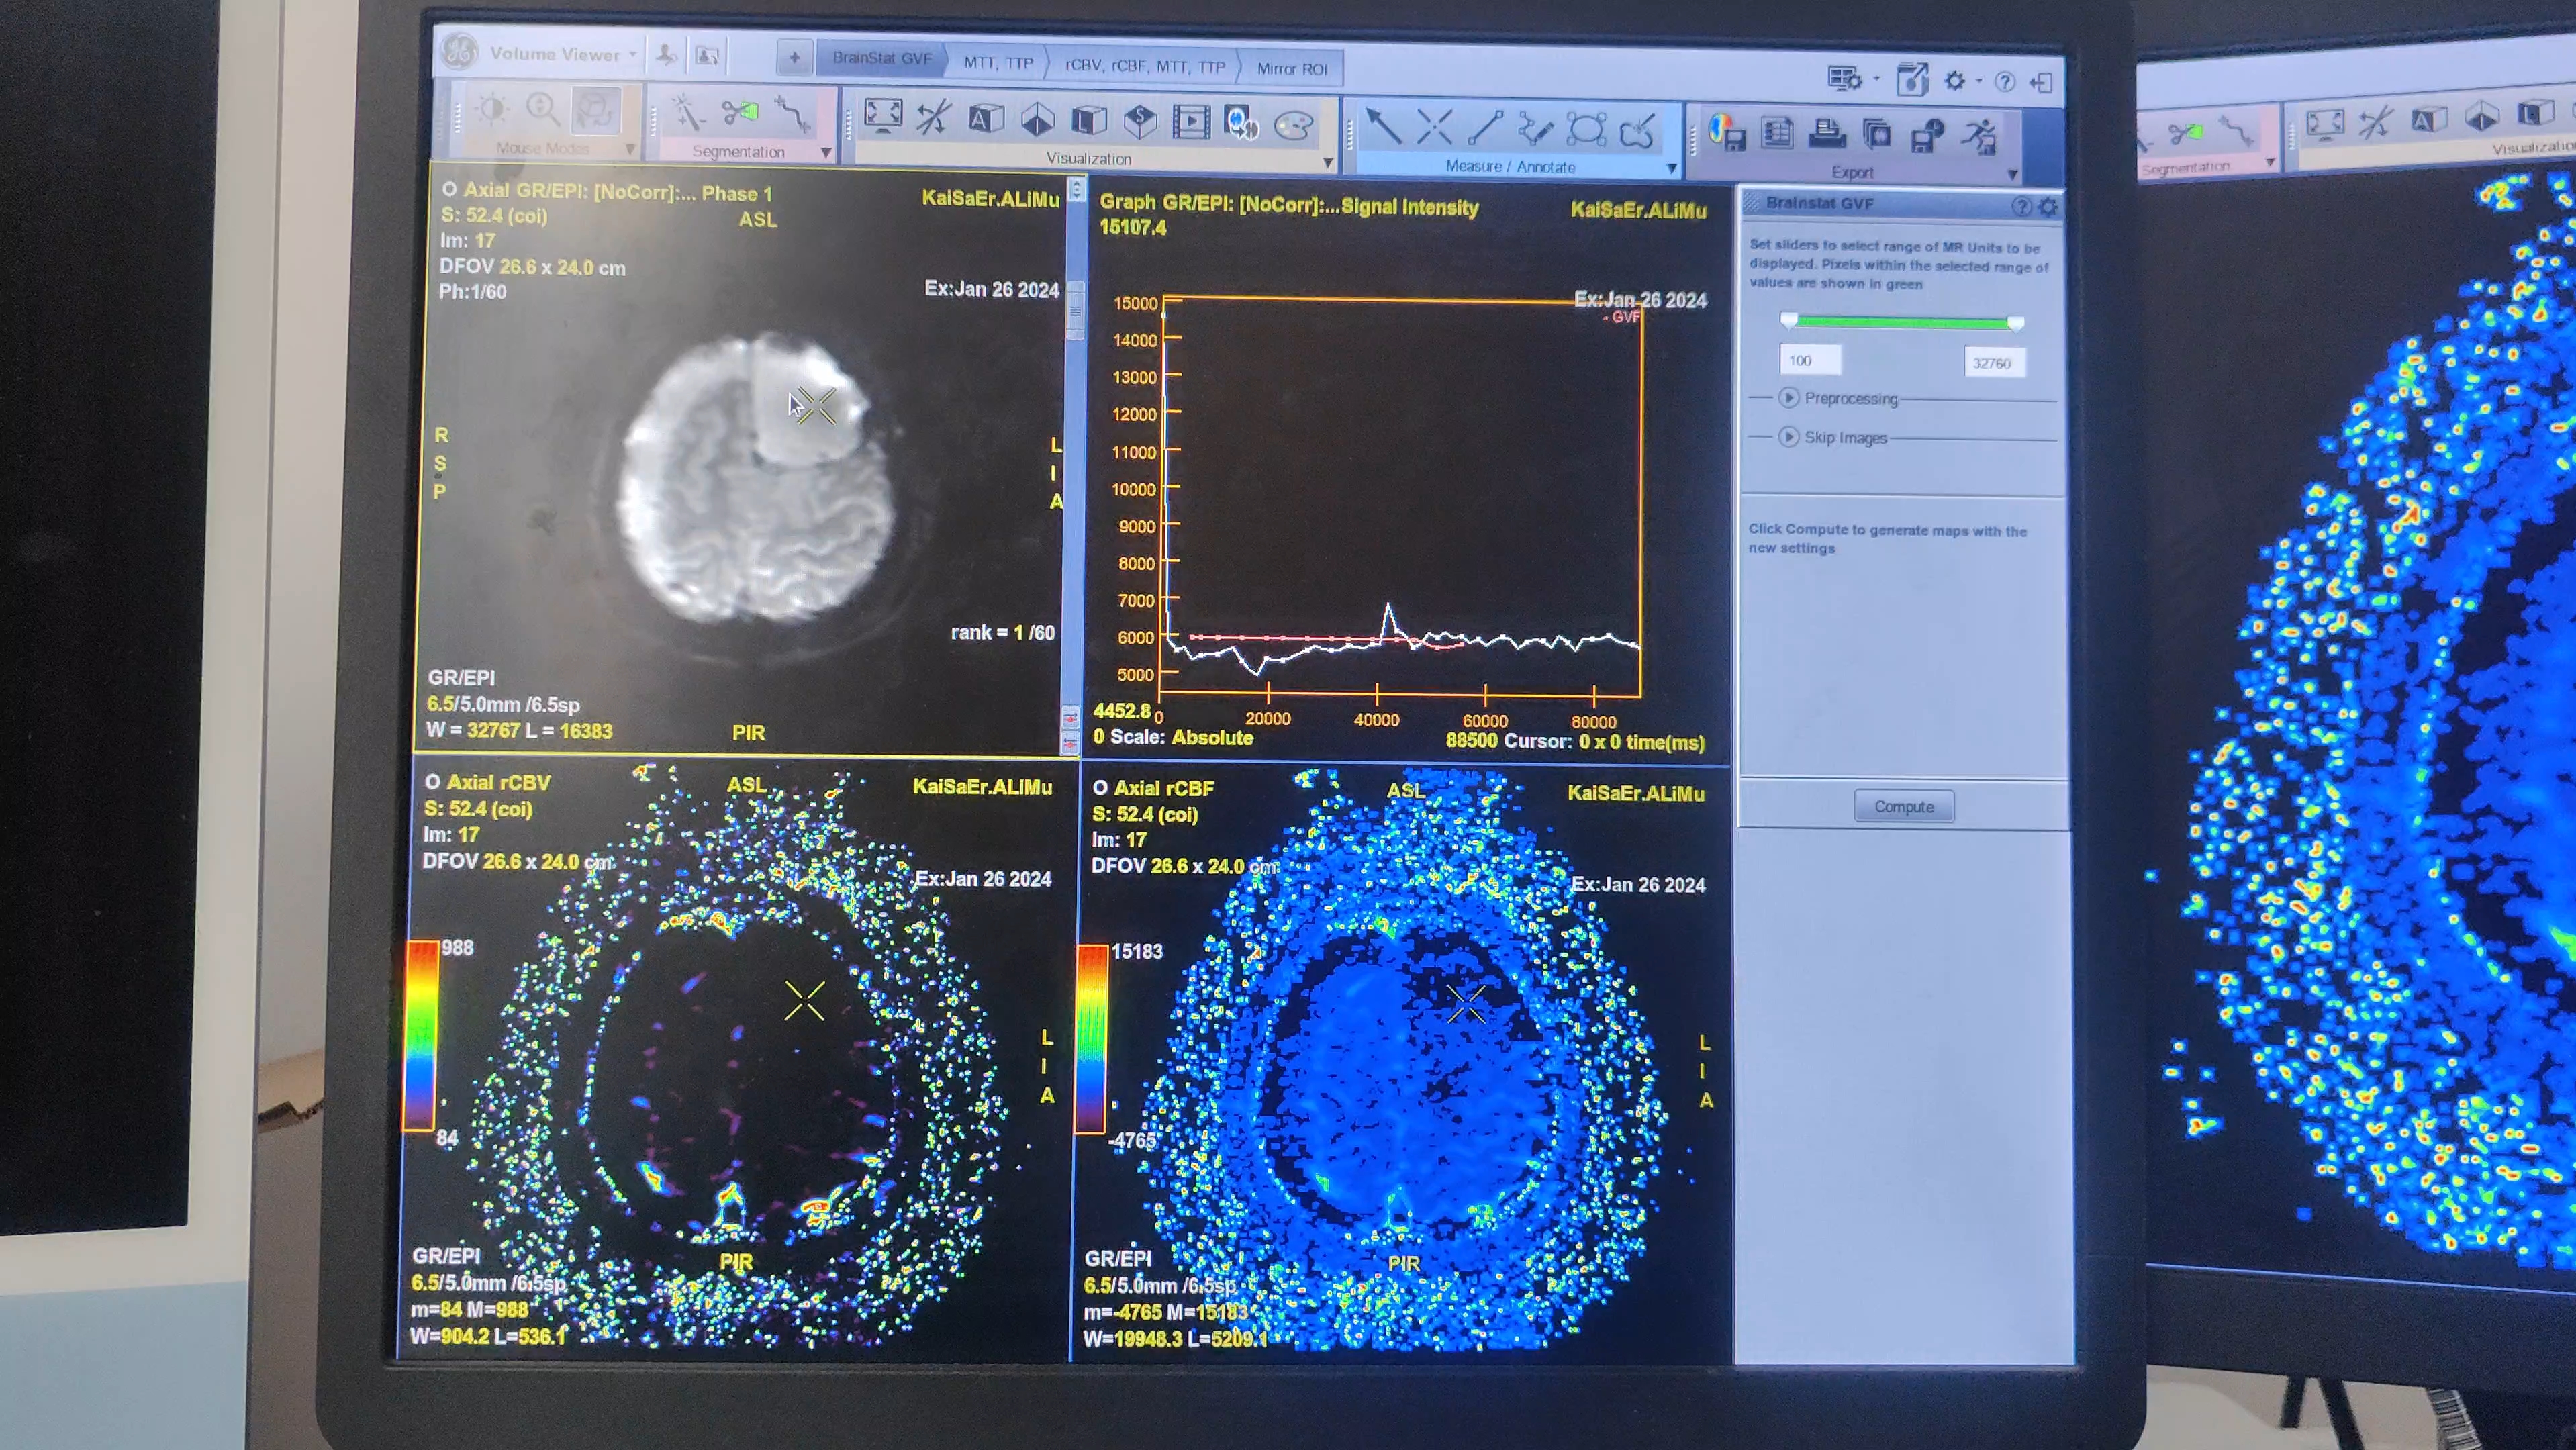Open the movie film strip tool
2576x1450 pixels.
coord(1191,123)
